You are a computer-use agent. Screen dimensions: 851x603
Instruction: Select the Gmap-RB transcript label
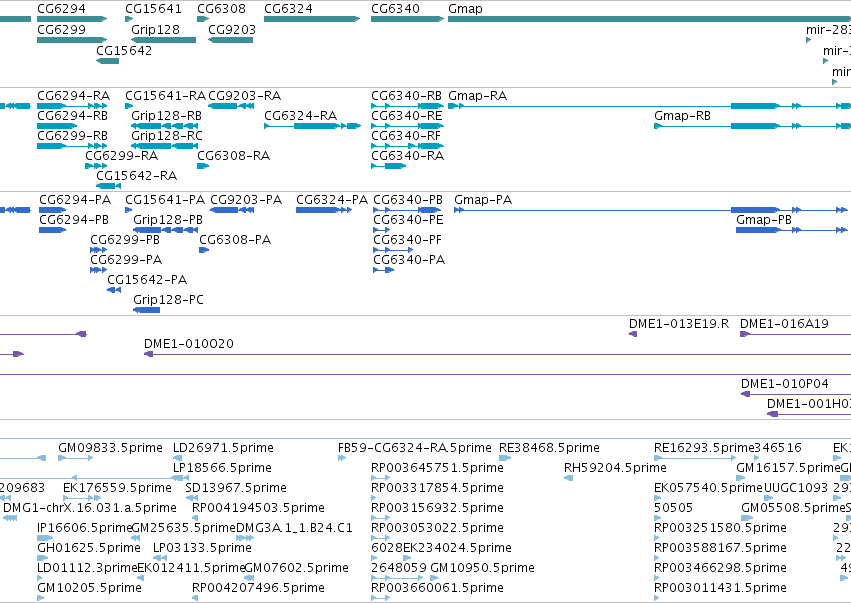(x=682, y=116)
